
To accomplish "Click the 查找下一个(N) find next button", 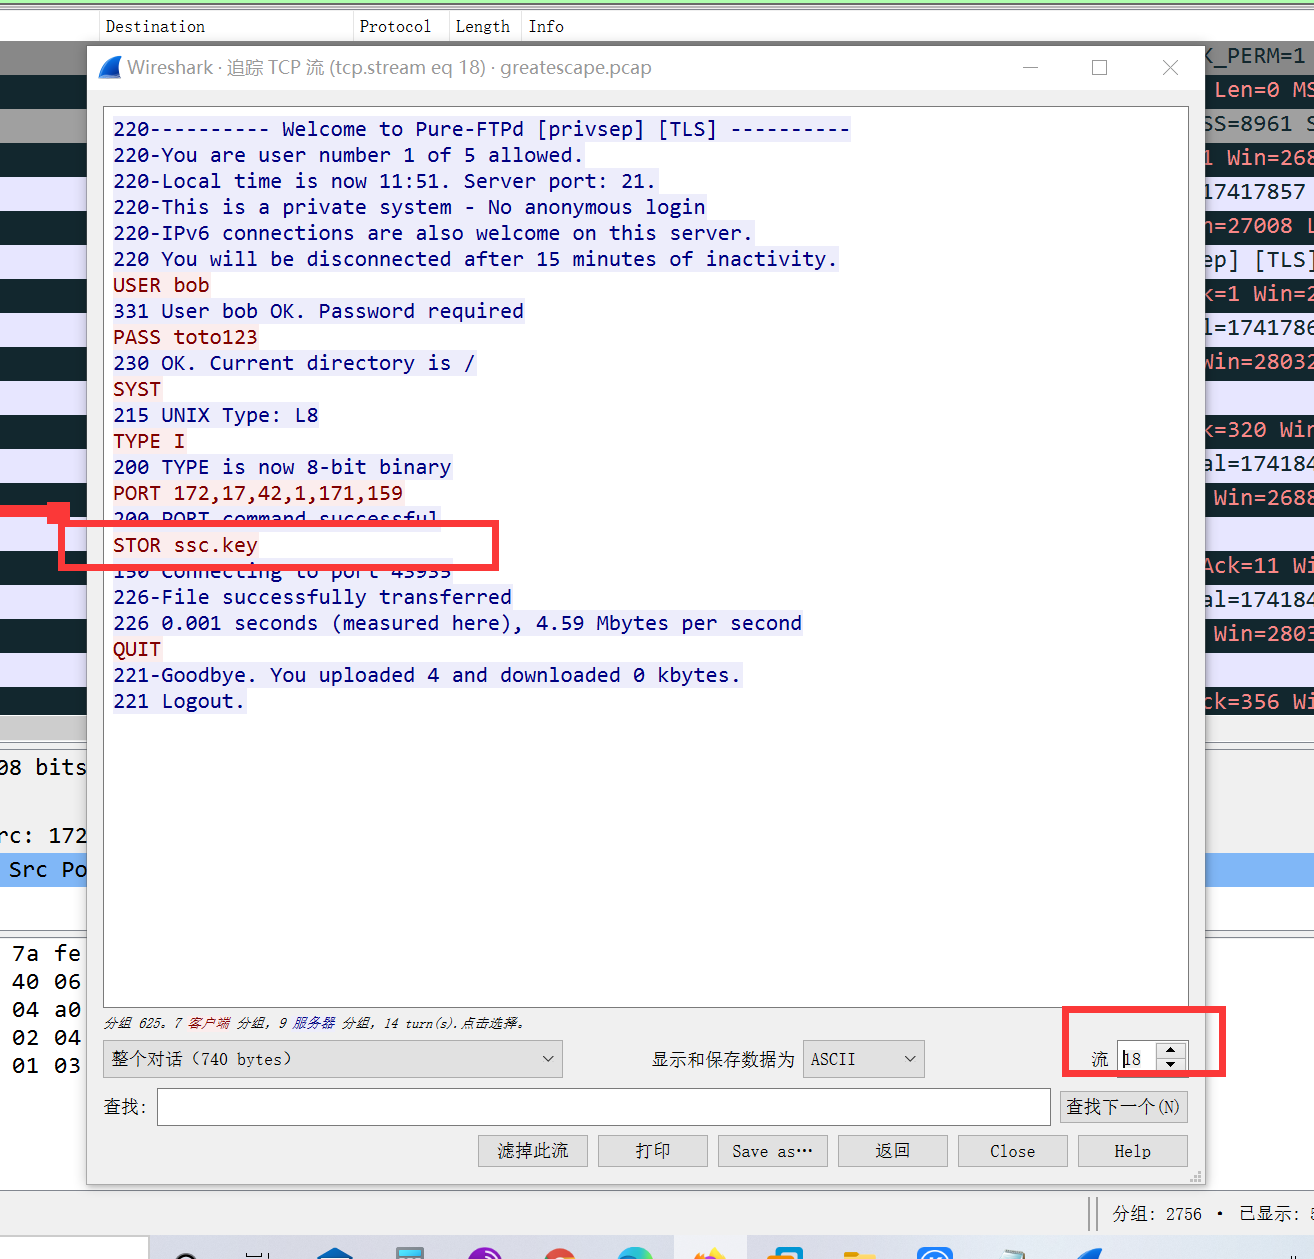I will (x=1123, y=1107).
